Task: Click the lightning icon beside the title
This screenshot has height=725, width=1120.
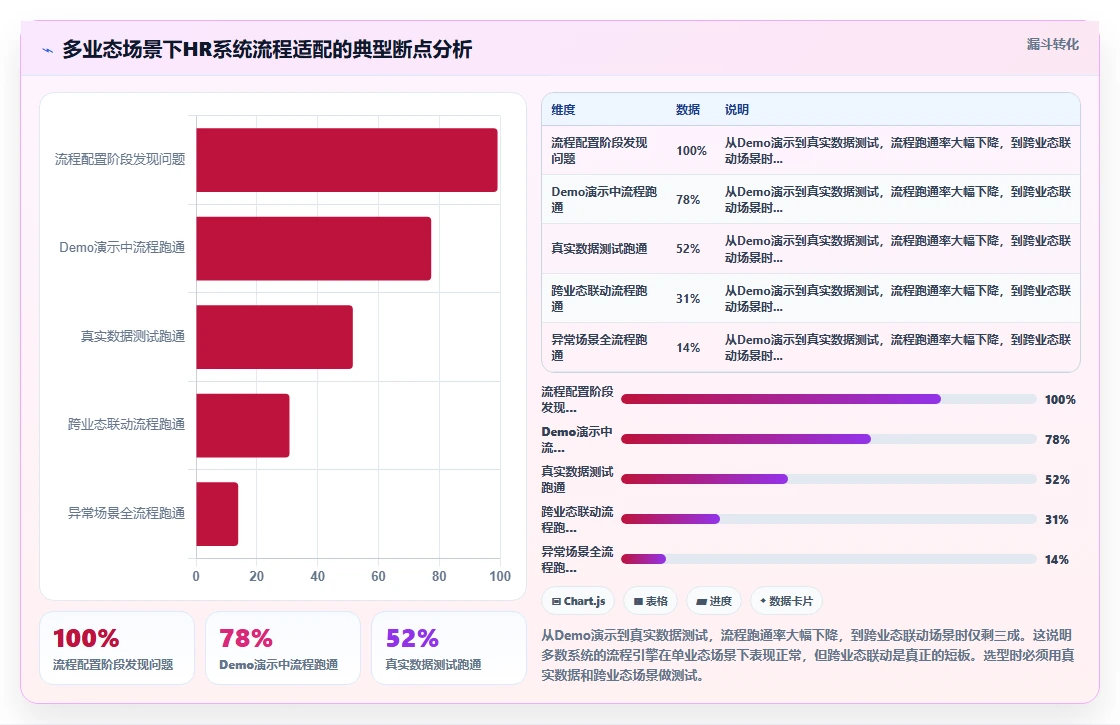Action: (x=48, y=50)
